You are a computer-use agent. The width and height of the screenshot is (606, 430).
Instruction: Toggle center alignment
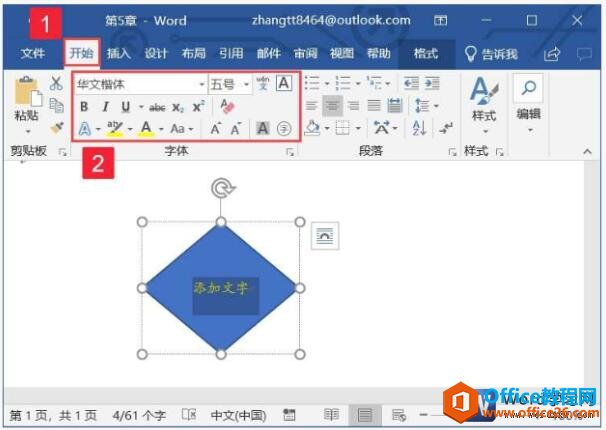tap(333, 105)
